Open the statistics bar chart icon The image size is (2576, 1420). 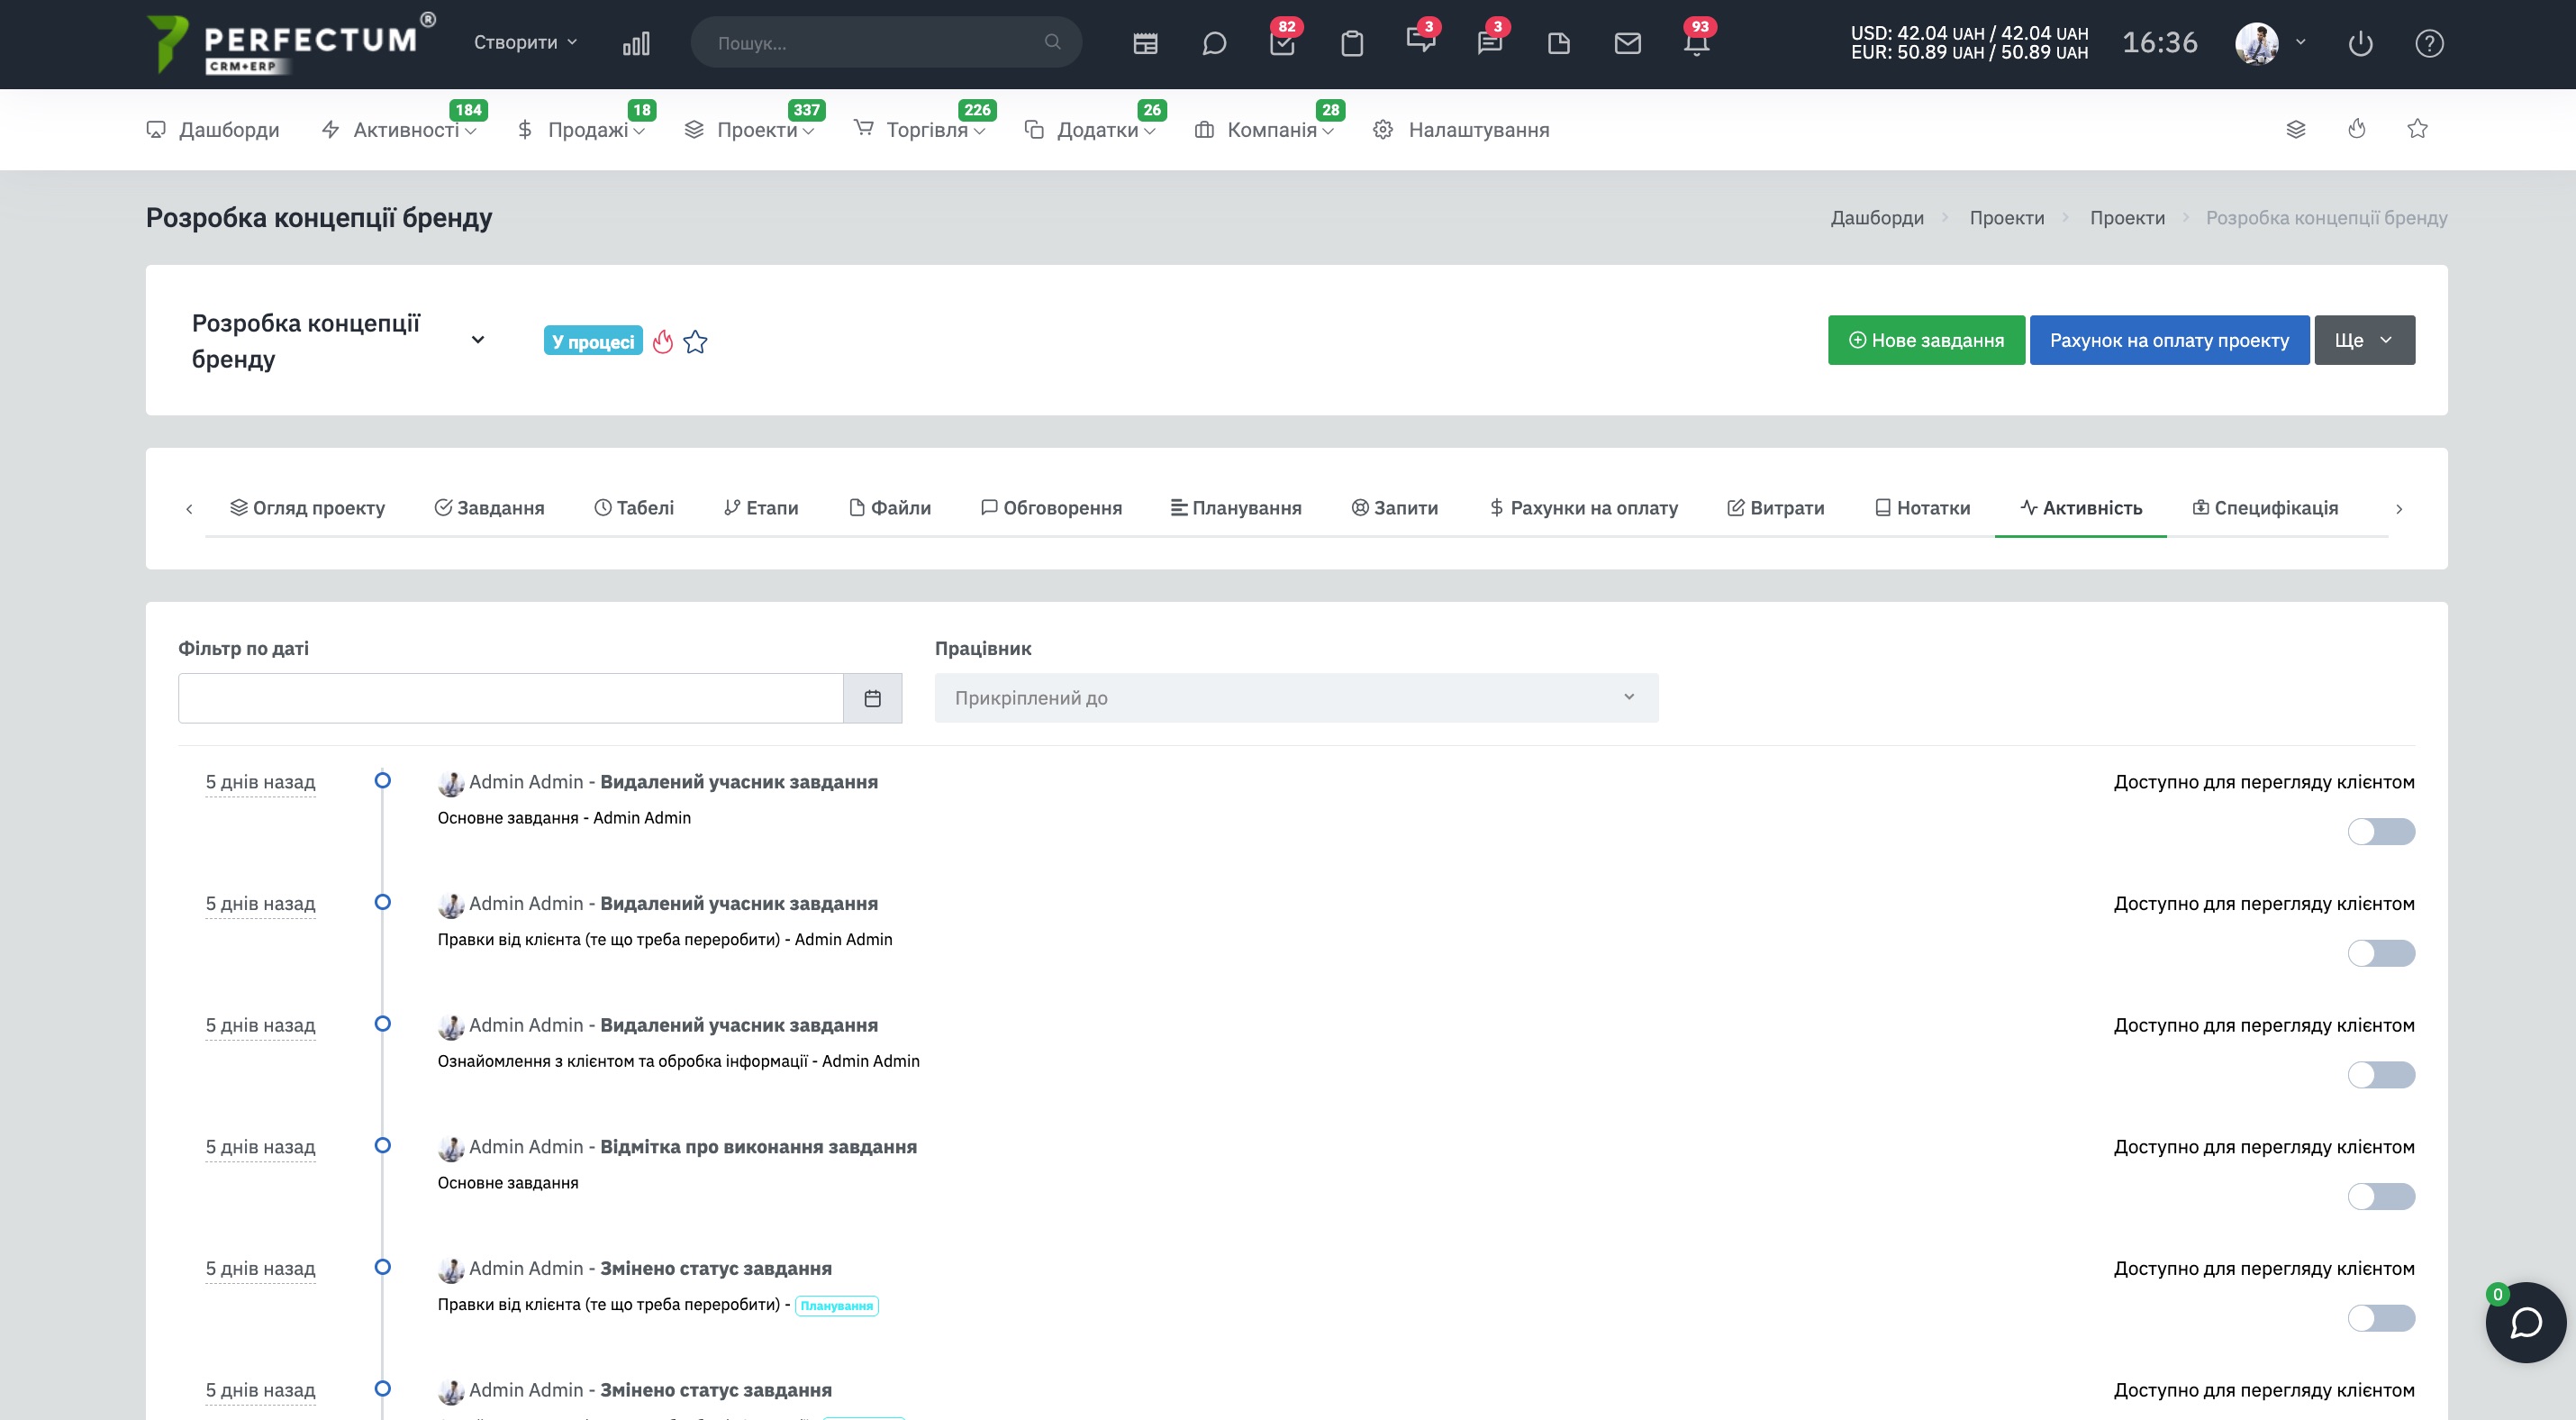click(636, 43)
